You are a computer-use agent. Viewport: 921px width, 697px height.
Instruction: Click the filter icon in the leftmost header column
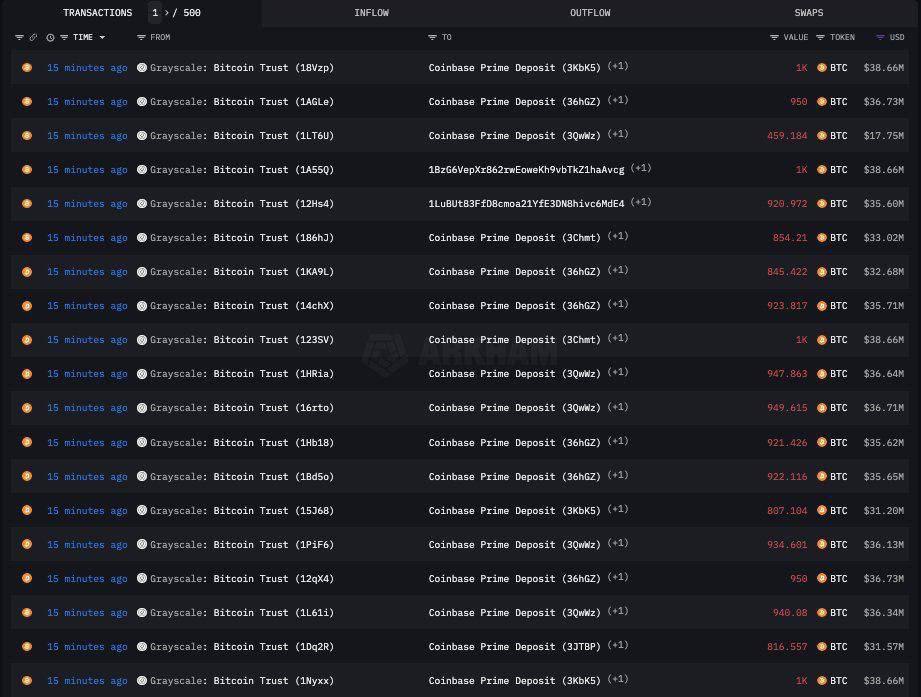point(19,37)
